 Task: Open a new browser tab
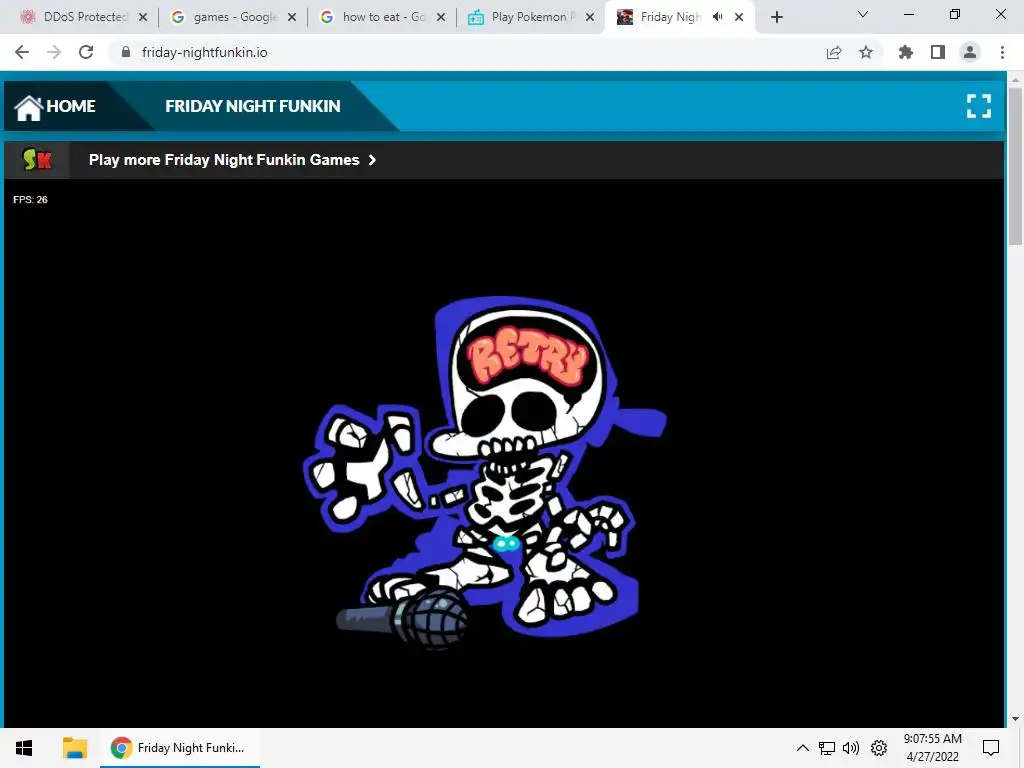pos(776,17)
